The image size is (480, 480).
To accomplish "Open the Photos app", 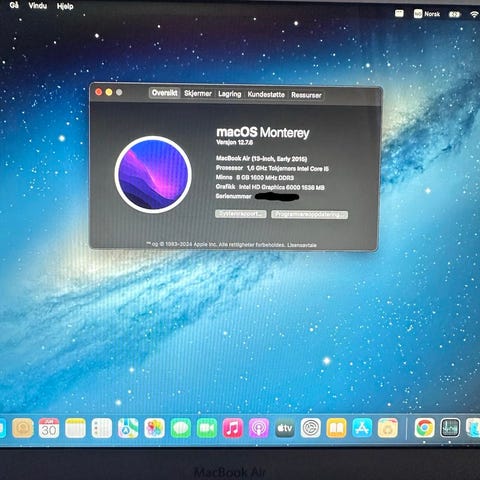I will point(154,428).
